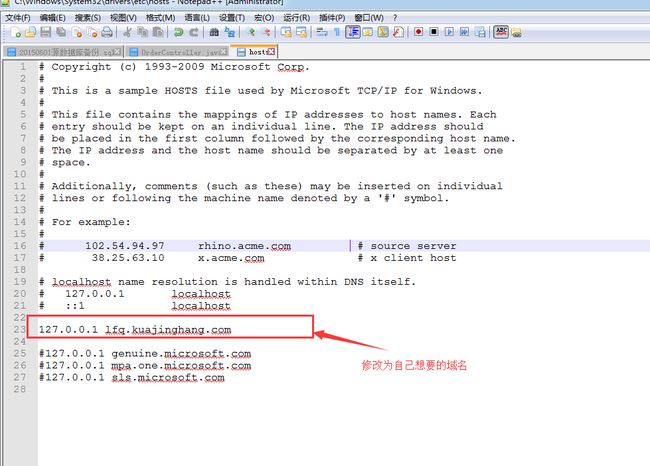Open the 文件(F) menu
Image resolution: width=650 pixels, height=466 pixels.
tap(18, 18)
